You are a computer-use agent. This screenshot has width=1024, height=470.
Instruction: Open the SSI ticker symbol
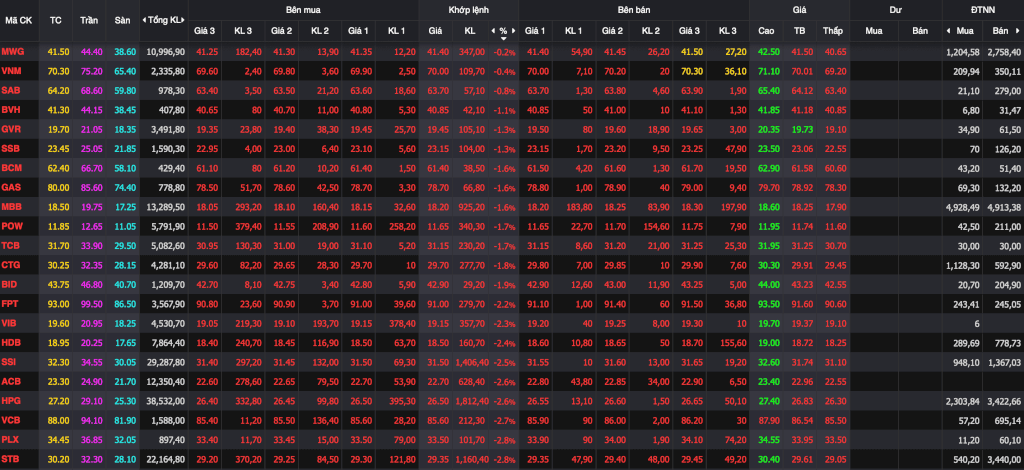click(x=10, y=362)
